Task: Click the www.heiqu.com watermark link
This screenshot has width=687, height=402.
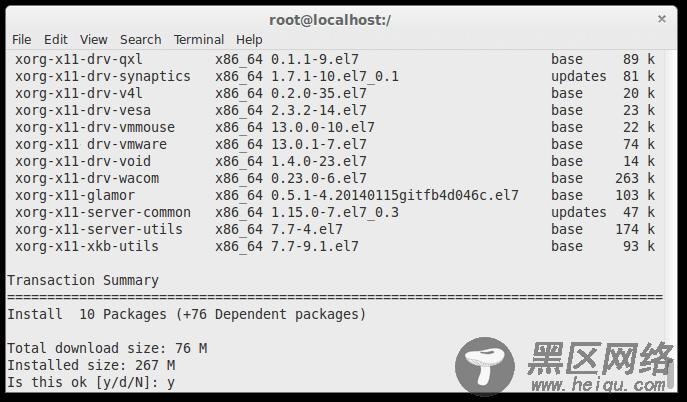Action: pos(598,385)
